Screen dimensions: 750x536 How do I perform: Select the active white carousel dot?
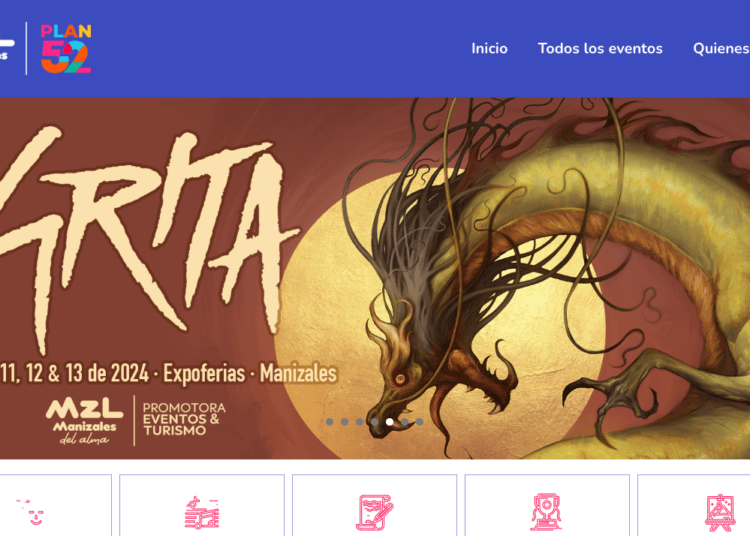tap(390, 422)
